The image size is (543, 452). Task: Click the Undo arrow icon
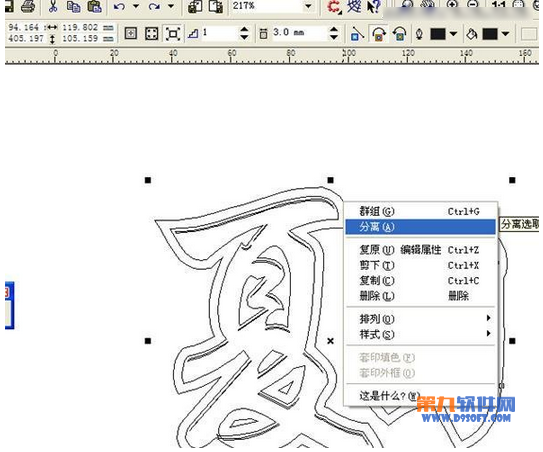tap(119, 6)
